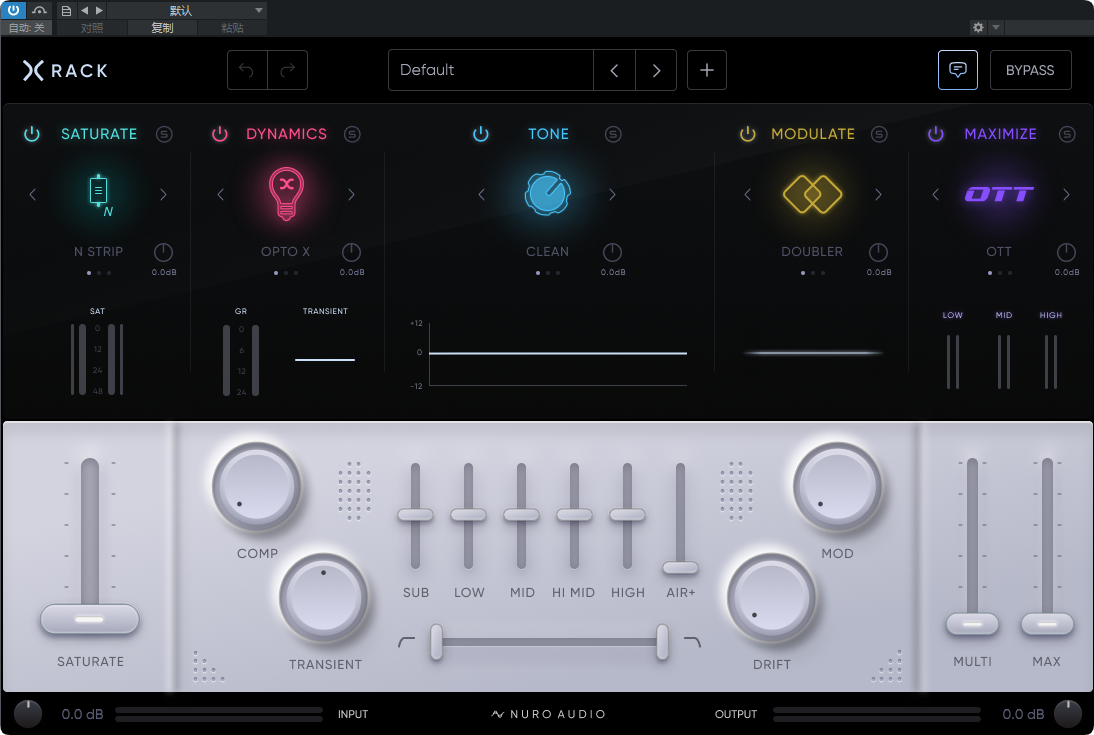
Task: Toggle the MAXIMIZE module power icon
Action: 936,134
